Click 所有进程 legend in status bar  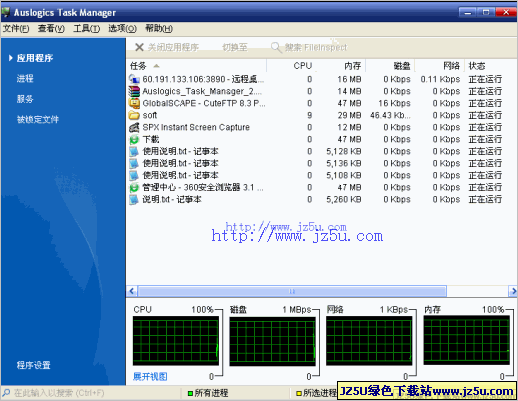coord(208,393)
